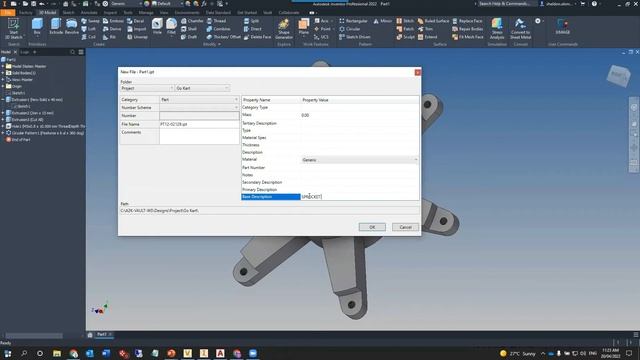The width and height of the screenshot is (640, 360).
Task: Confirm the New File dialog with OK
Action: pos(372,227)
